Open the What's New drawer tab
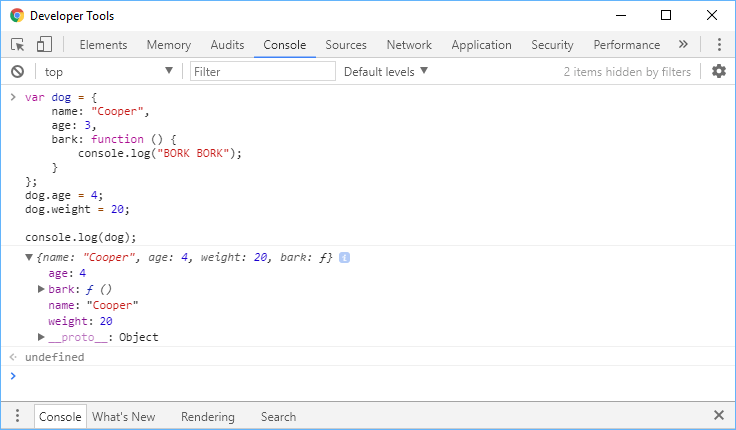The image size is (736, 430). [x=123, y=416]
